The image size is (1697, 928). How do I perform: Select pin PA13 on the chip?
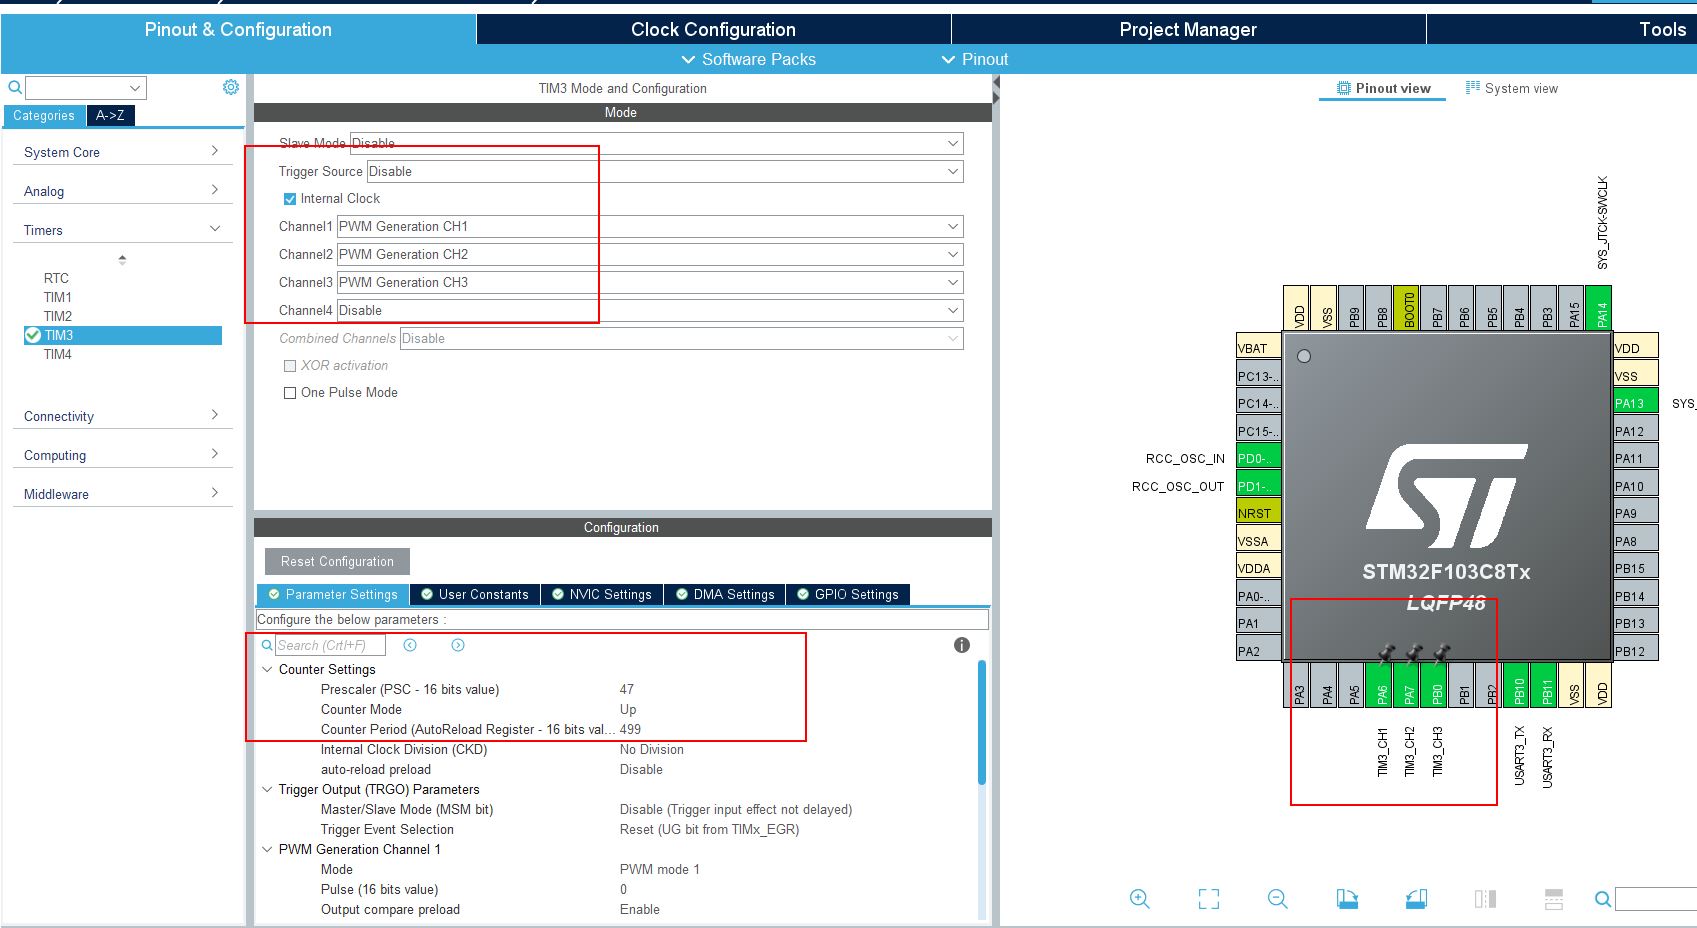click(1636, 402)
